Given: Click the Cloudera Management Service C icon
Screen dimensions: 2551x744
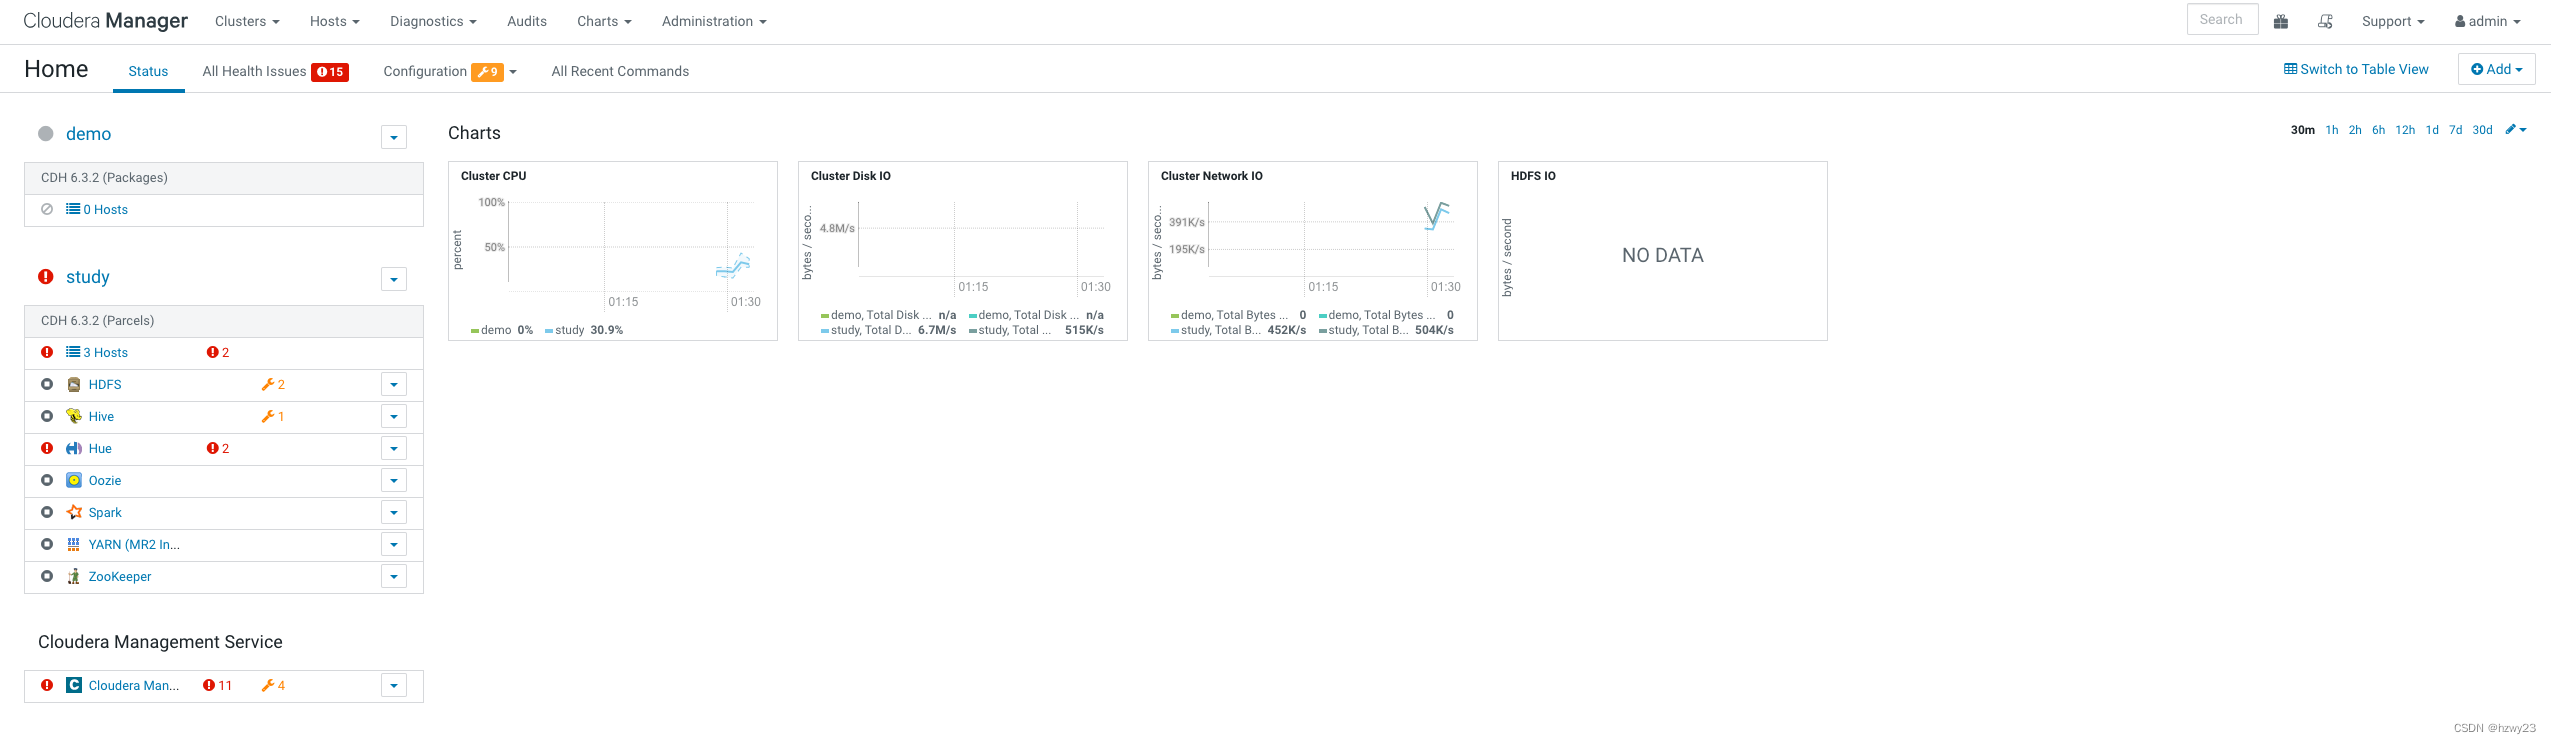Looking at the screenshot, I should point(73,686).
